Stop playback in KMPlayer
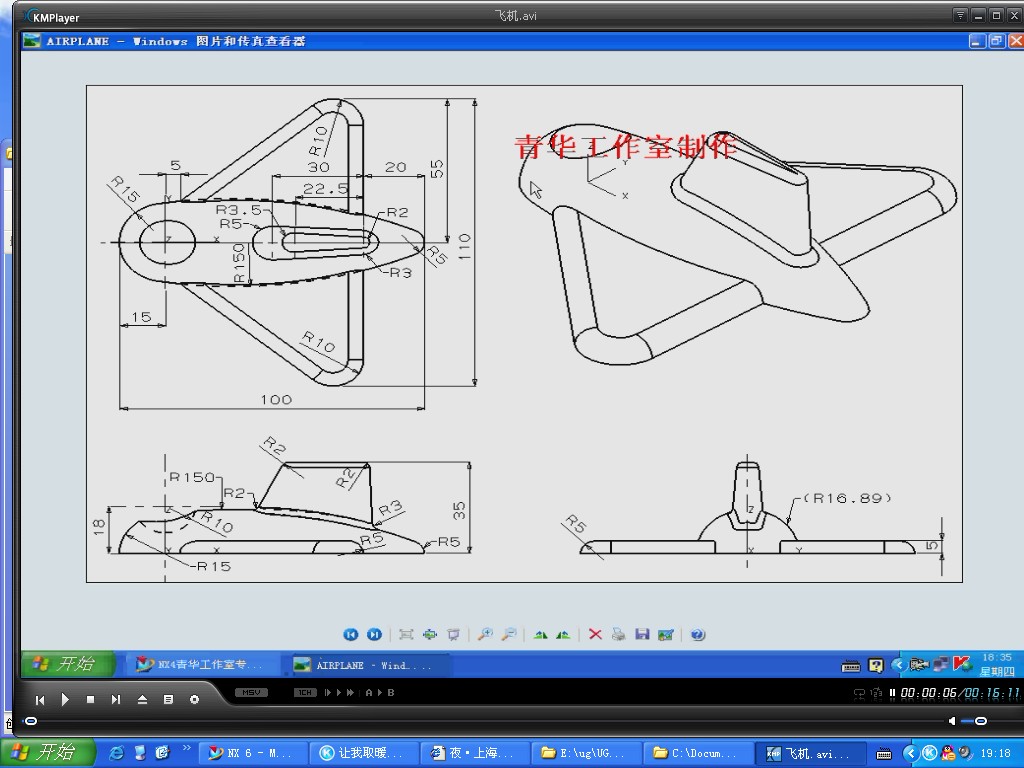Viewport: 1024px width, 768px height. (x=90, y=699)
